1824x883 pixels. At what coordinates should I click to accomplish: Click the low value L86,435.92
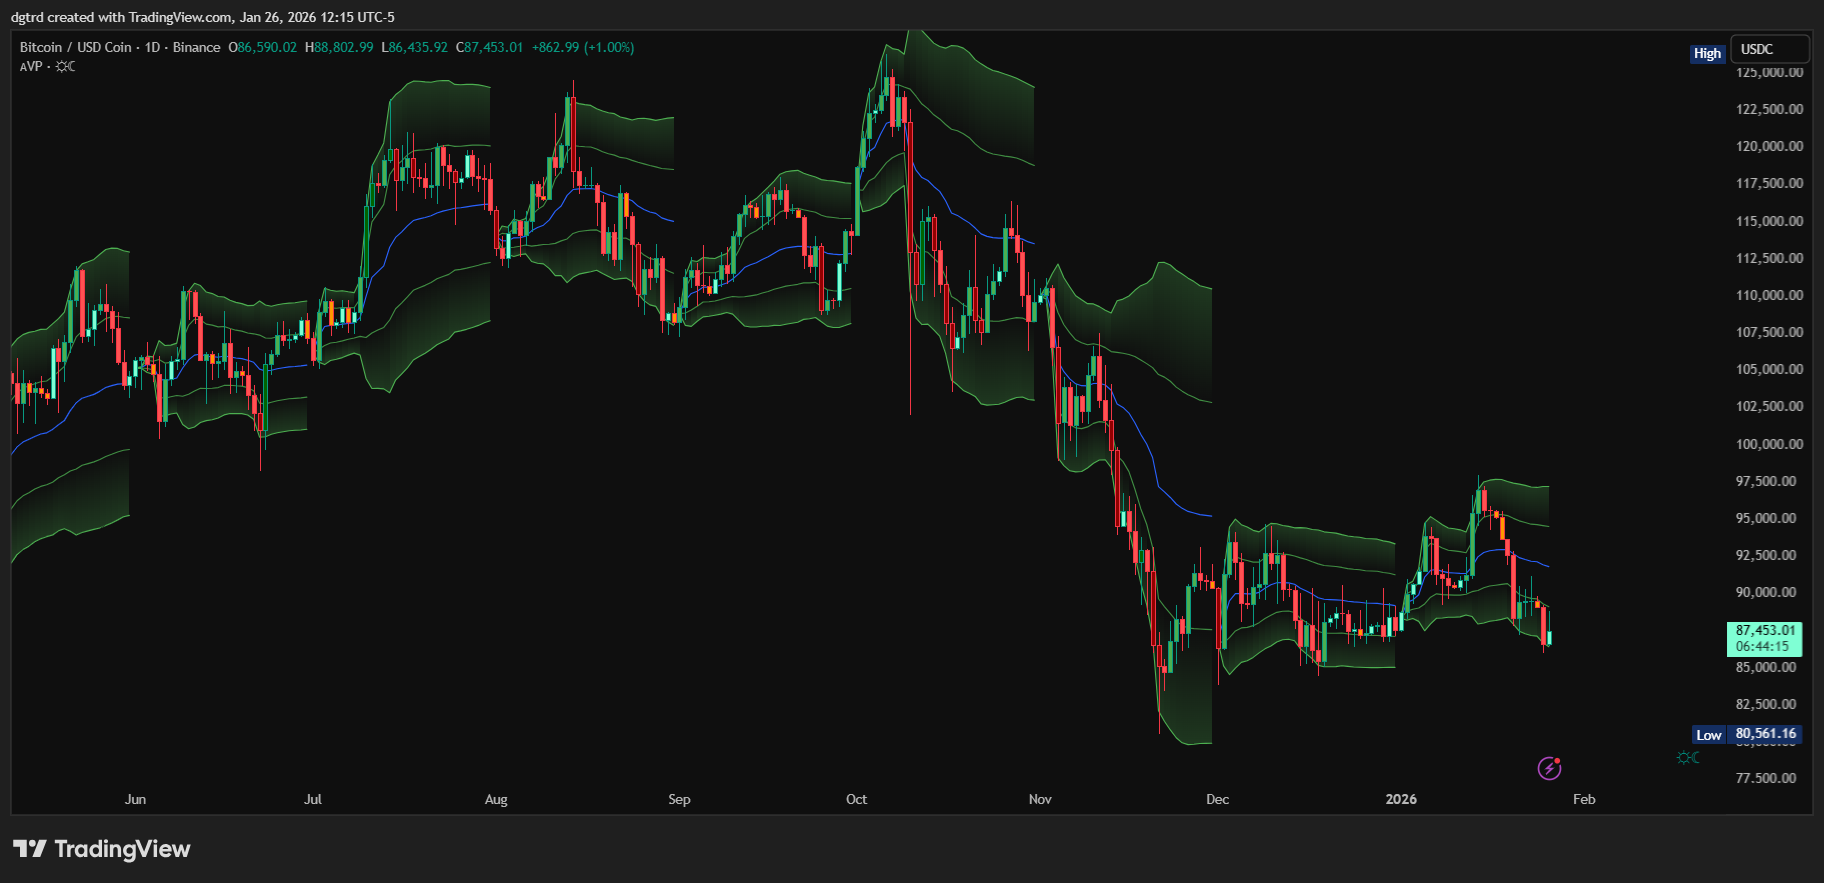point(415,47)
